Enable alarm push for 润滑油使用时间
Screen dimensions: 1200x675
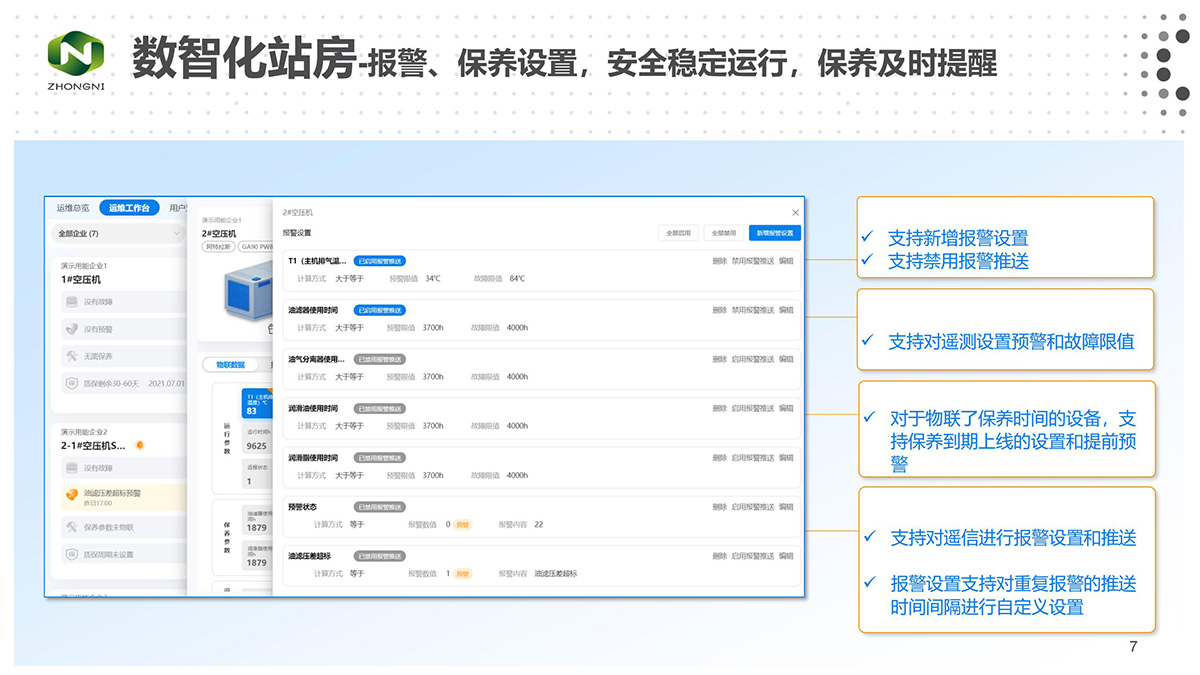pos(753,408)
